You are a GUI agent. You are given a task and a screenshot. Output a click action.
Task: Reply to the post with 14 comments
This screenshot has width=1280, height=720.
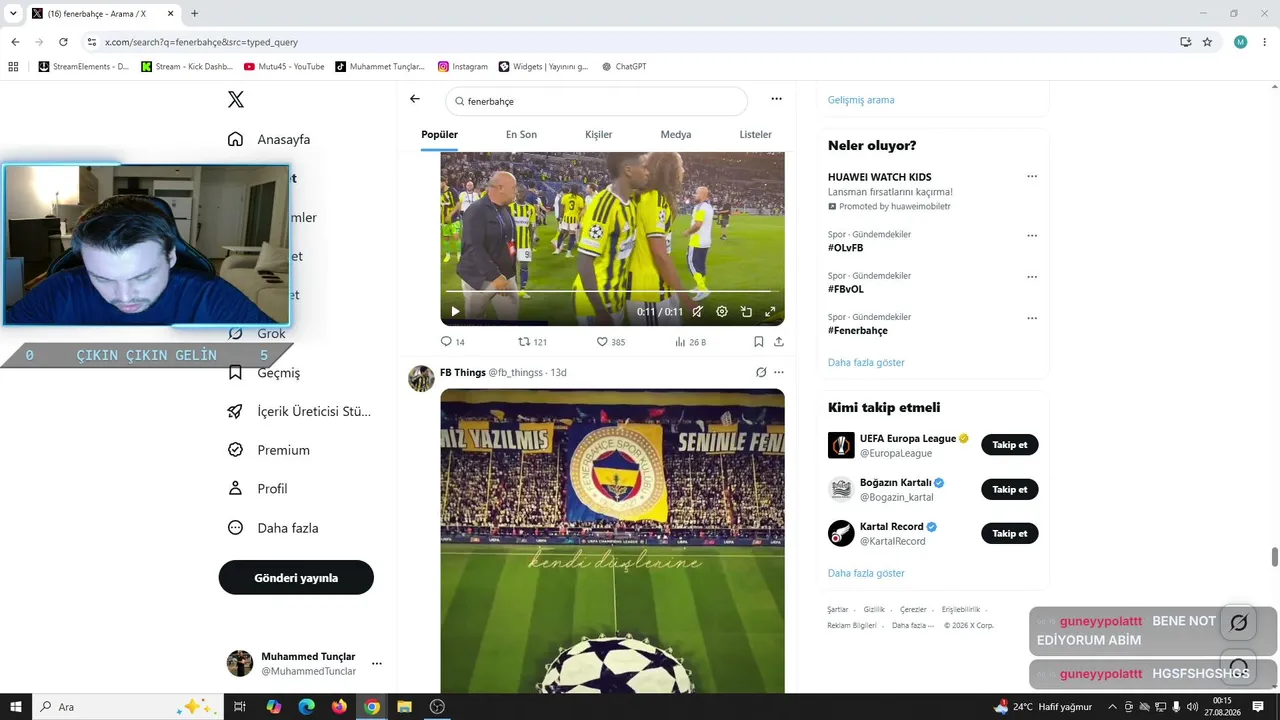[x=453, y=342]
